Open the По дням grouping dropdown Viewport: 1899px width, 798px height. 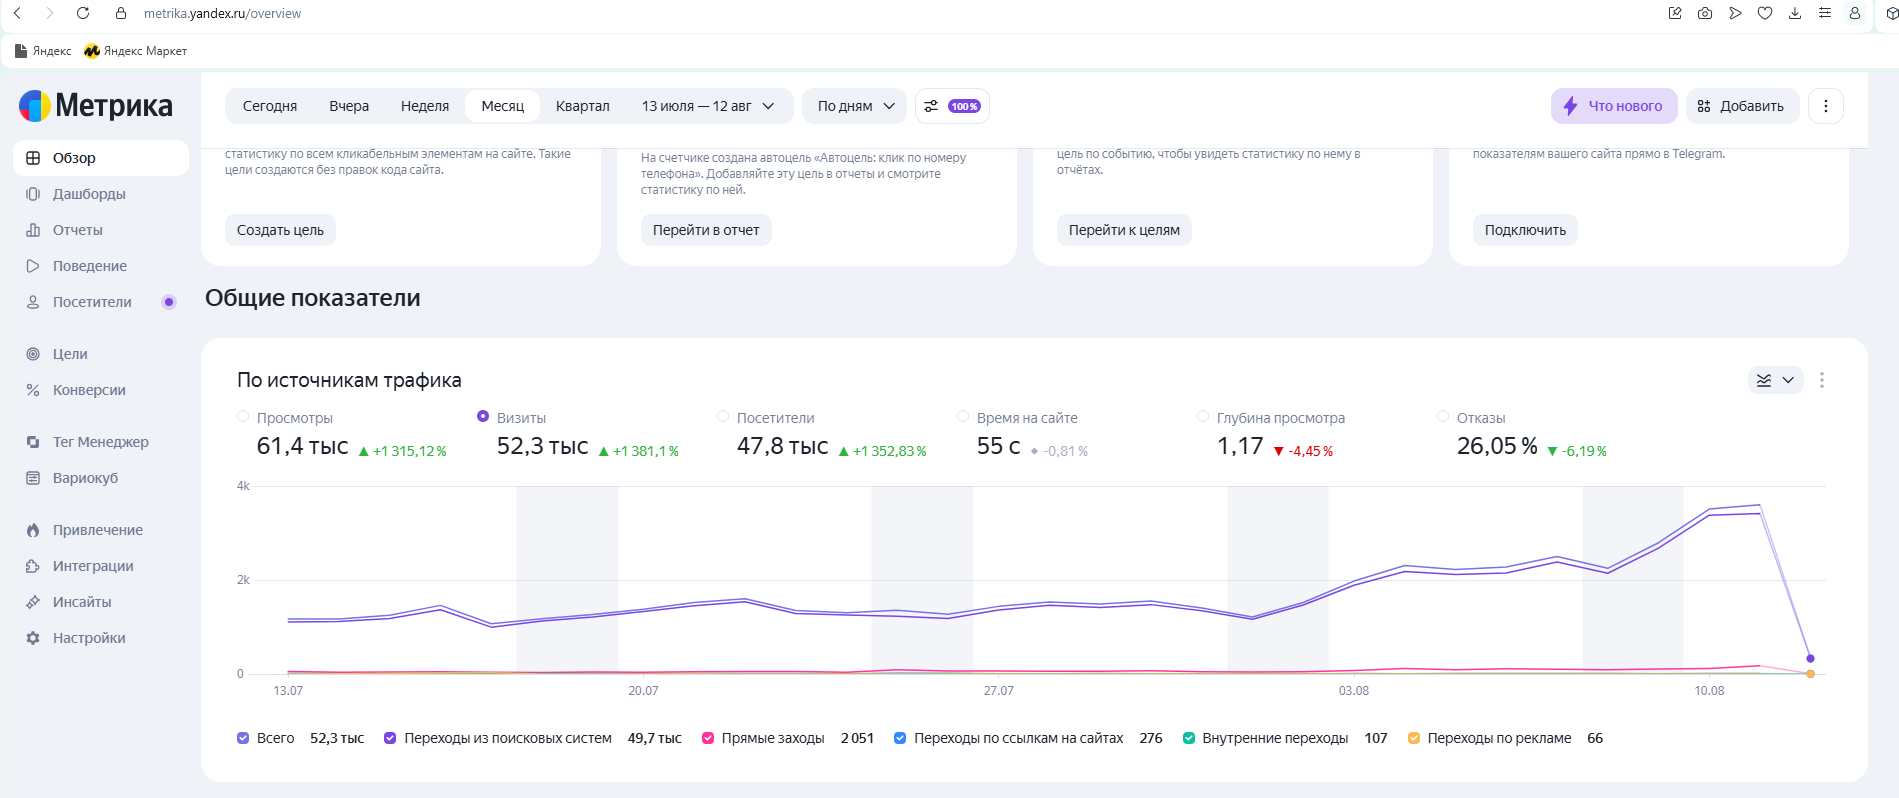(855, 106)
